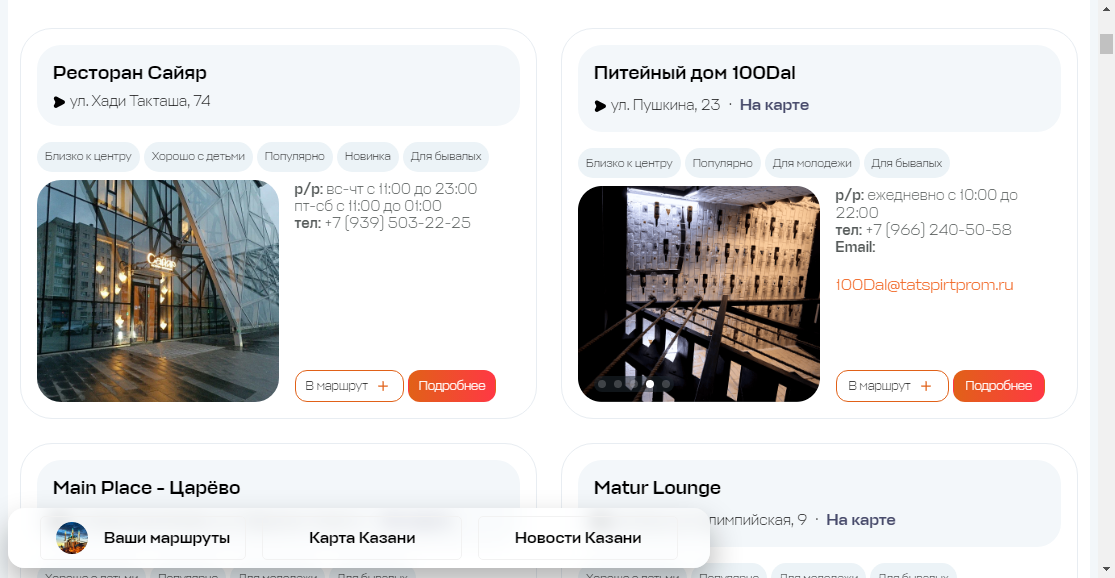This screenshot has height=578, width=1115.
Task: Open Карта Казани in the bottom bar
Action: coord(362,538)
